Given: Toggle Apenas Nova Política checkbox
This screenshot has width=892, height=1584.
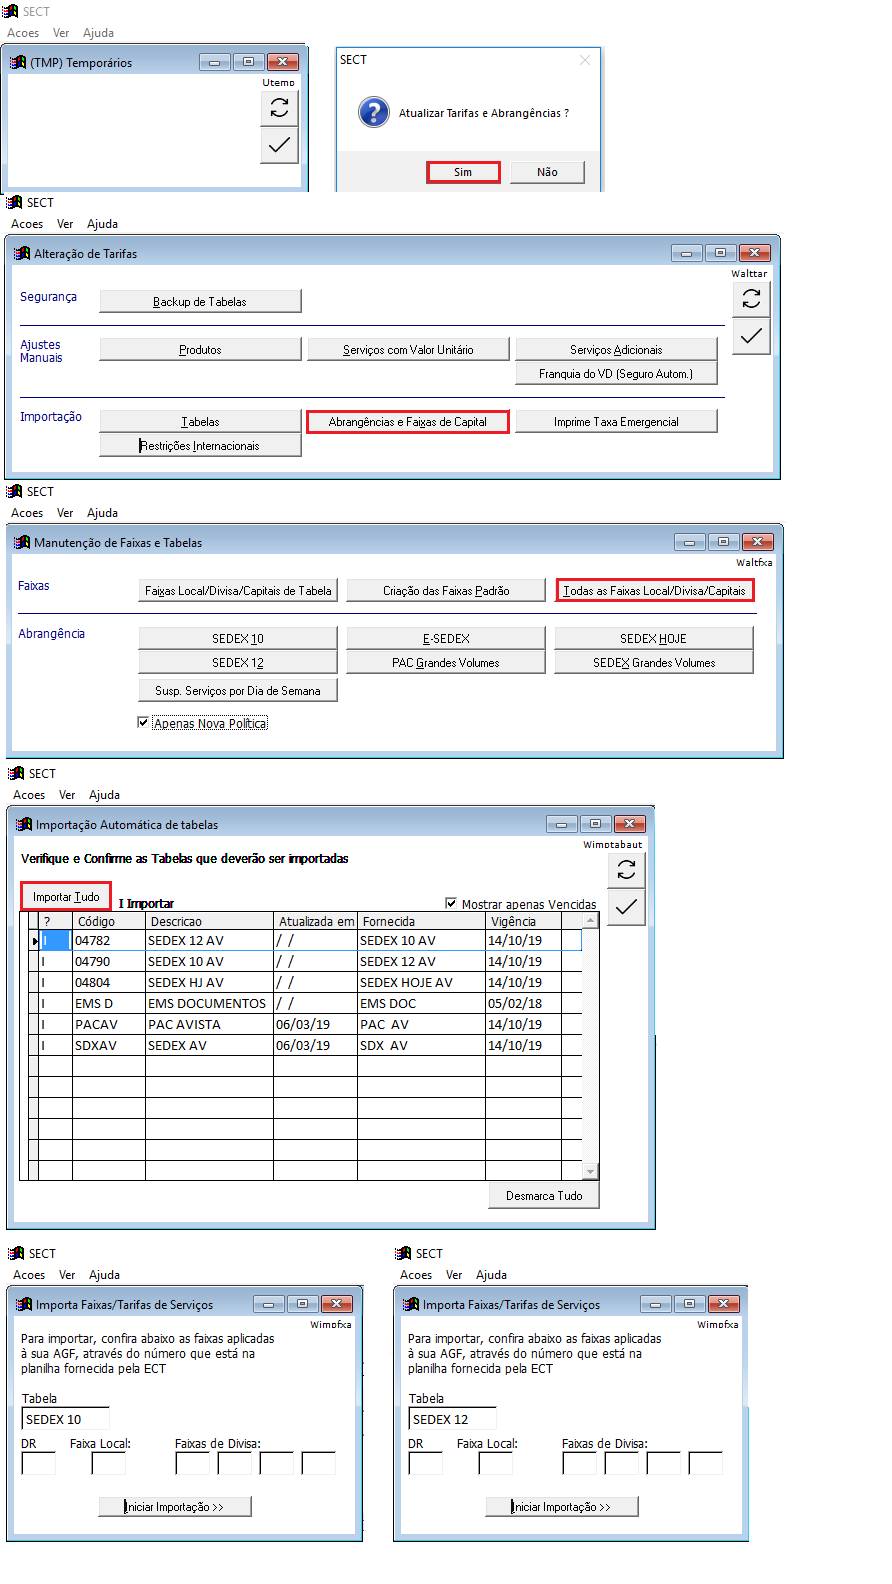Looking at the screenshot, I should pos(143,722).
